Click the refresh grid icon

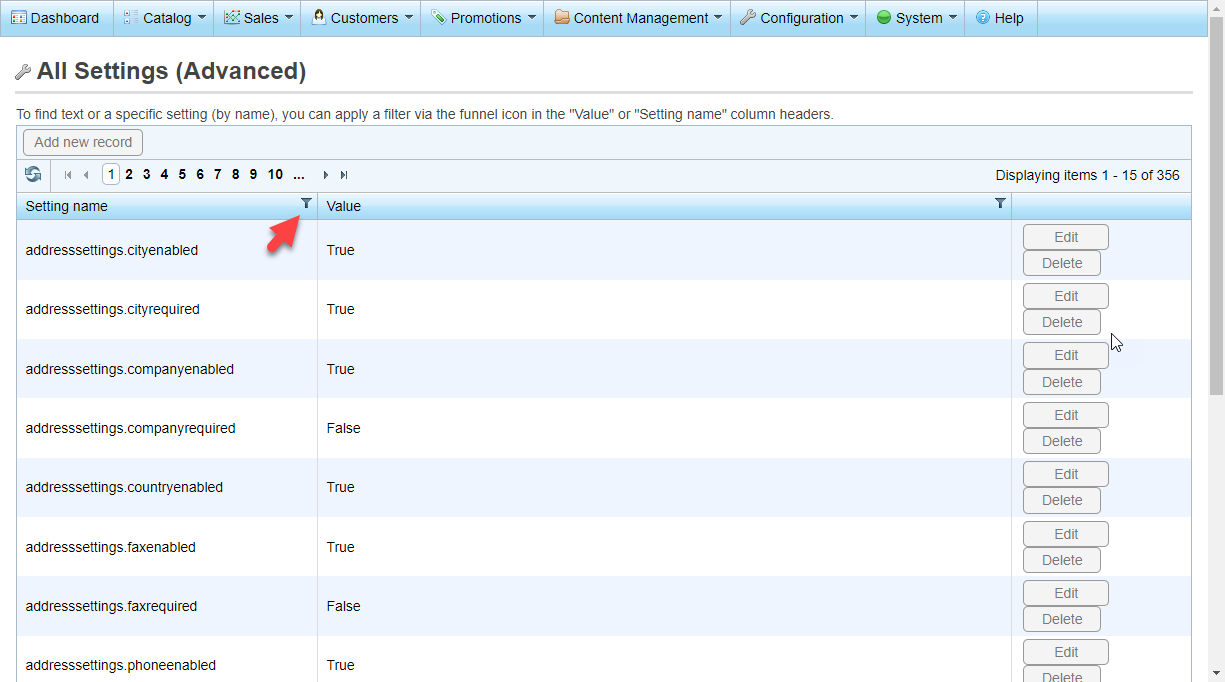click(33, 175)
